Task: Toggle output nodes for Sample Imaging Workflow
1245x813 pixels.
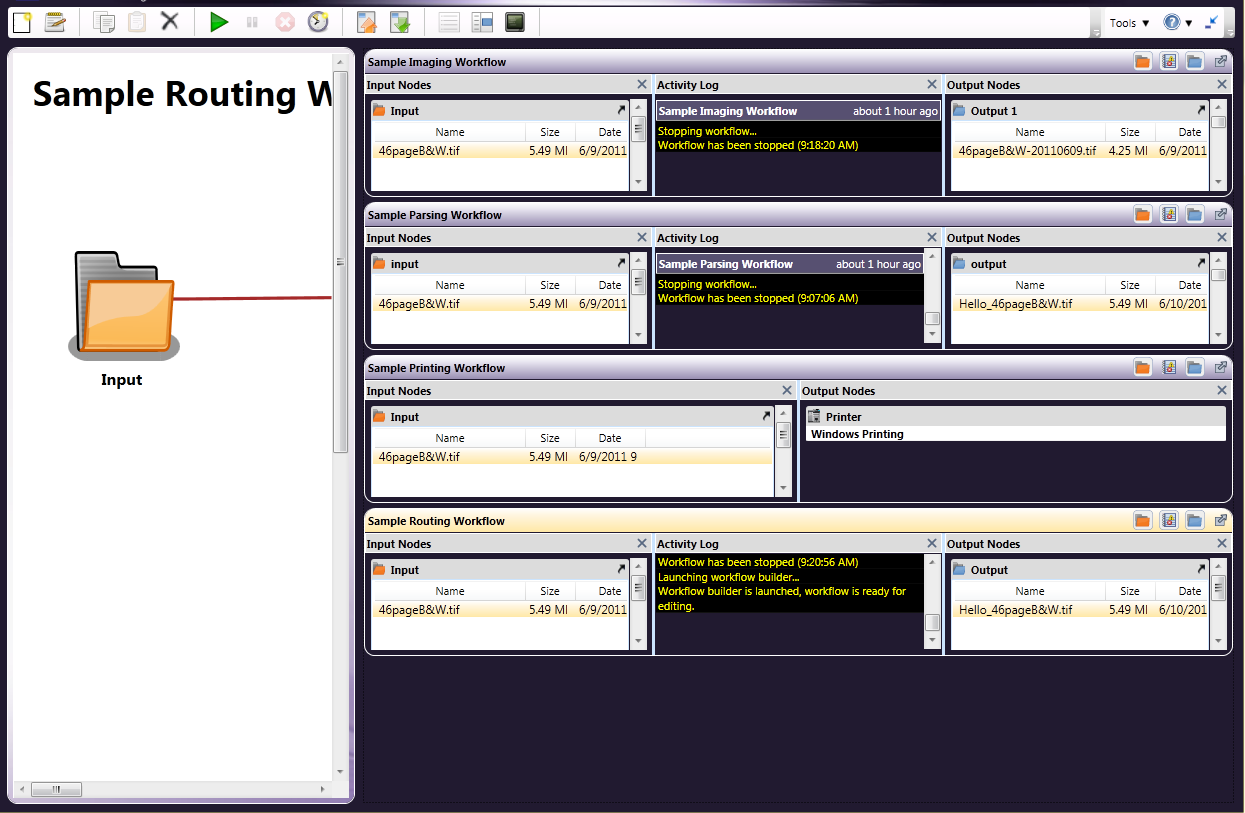Action: [1194, 62]
